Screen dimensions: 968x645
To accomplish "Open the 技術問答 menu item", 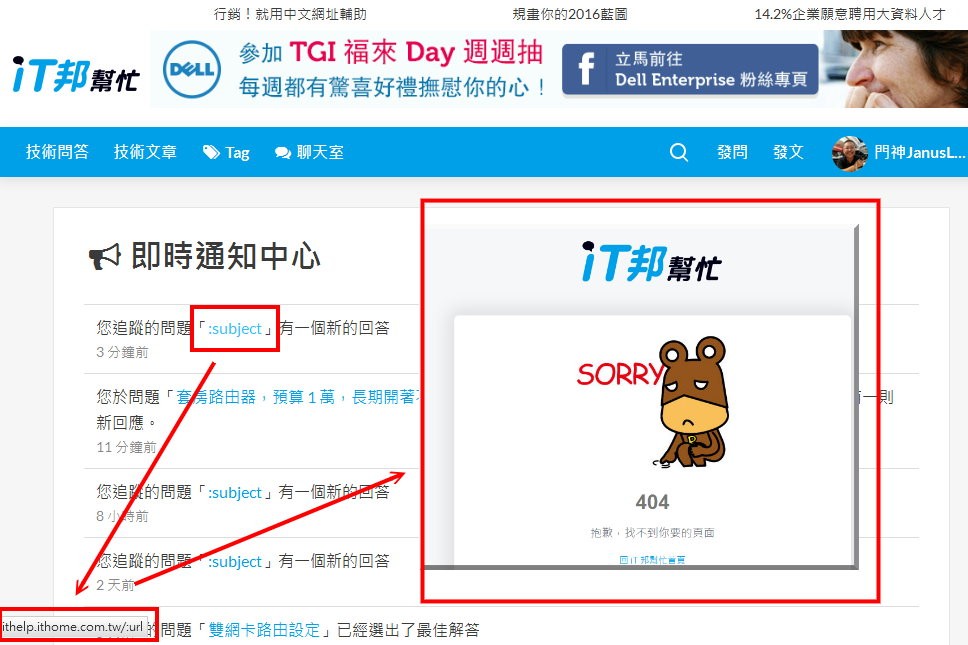I will pos(57,152).
